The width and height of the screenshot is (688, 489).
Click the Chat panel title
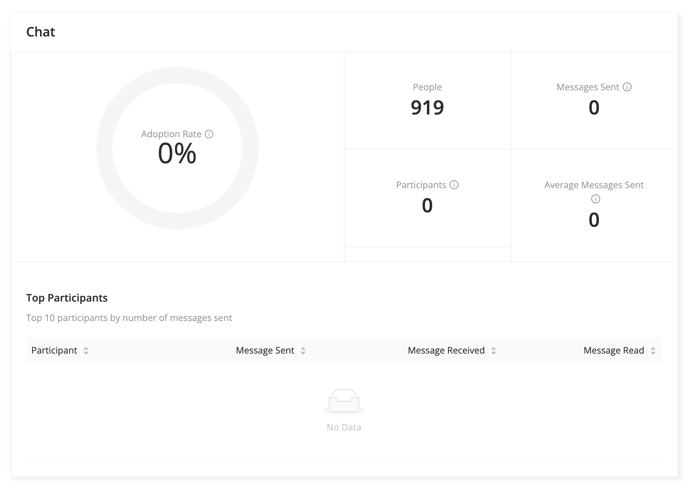(41, 32)
